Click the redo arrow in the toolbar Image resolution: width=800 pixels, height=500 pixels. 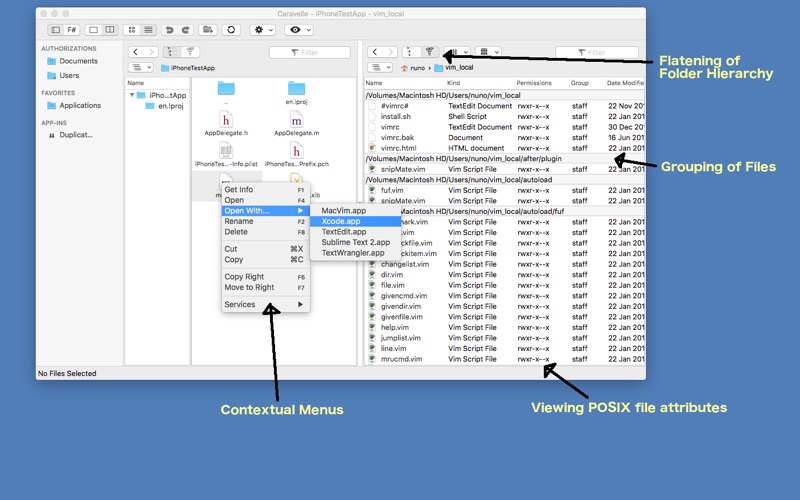[x=185, y=30]
